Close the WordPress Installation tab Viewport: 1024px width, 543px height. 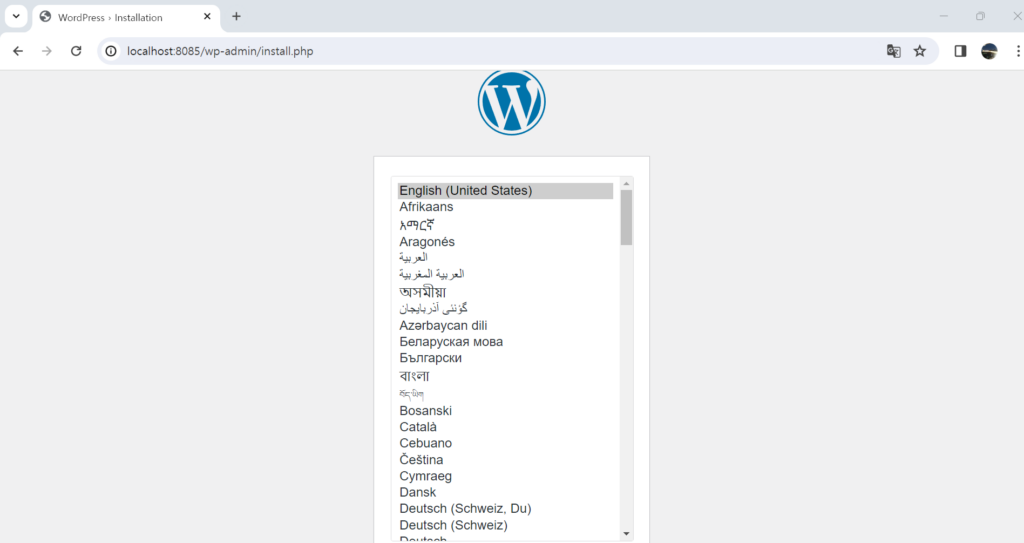pyautogui.click(x=207, y=17)
